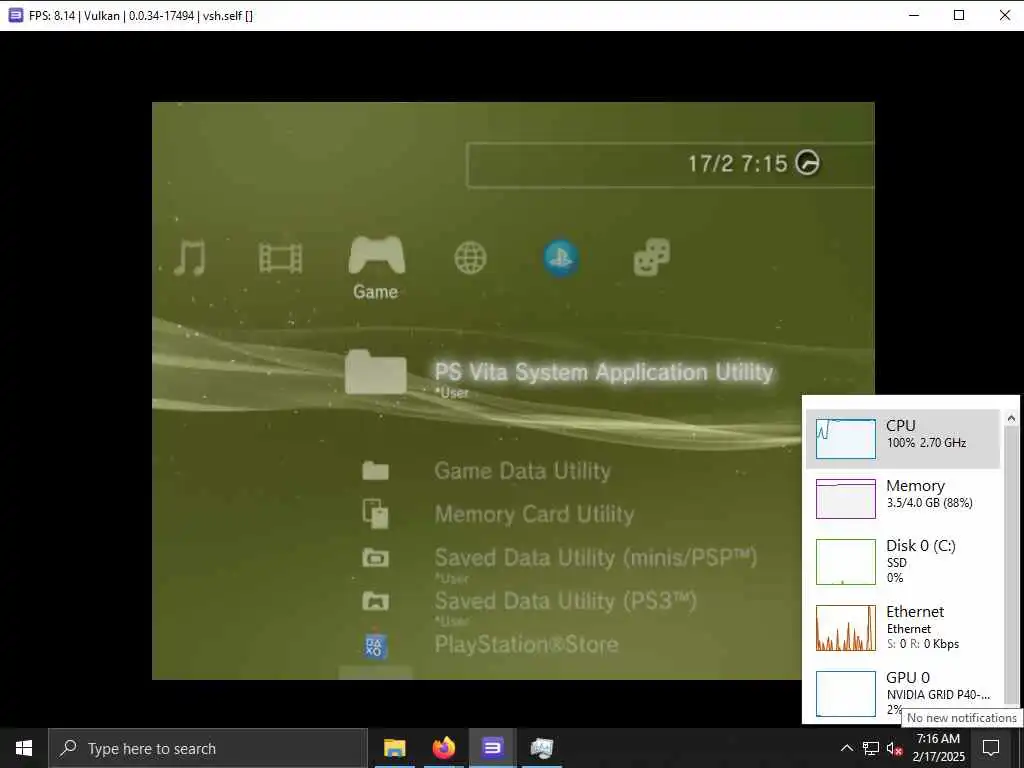Viewport: 1024px width, 768px height.
Task: Open the PlayStation Network icon
Action: tap(561, 258)
